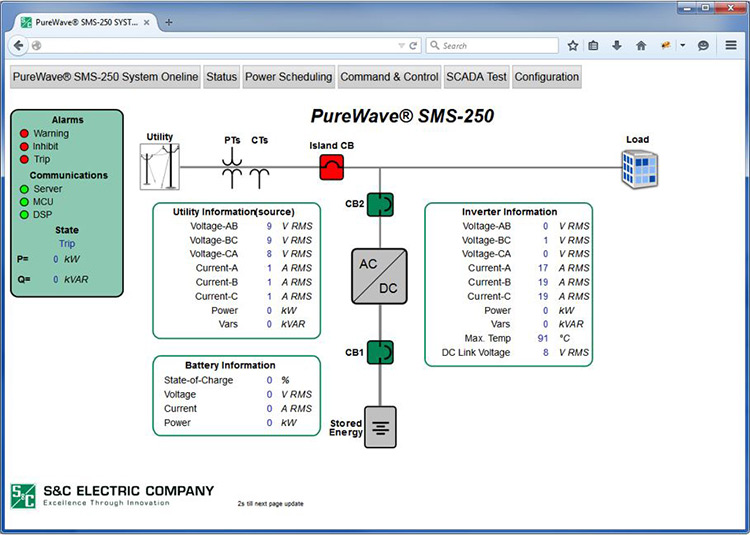Open the chat smiley icon in toolbar
750x535 pixels.
pyautogui.click(x=703, y=45)
